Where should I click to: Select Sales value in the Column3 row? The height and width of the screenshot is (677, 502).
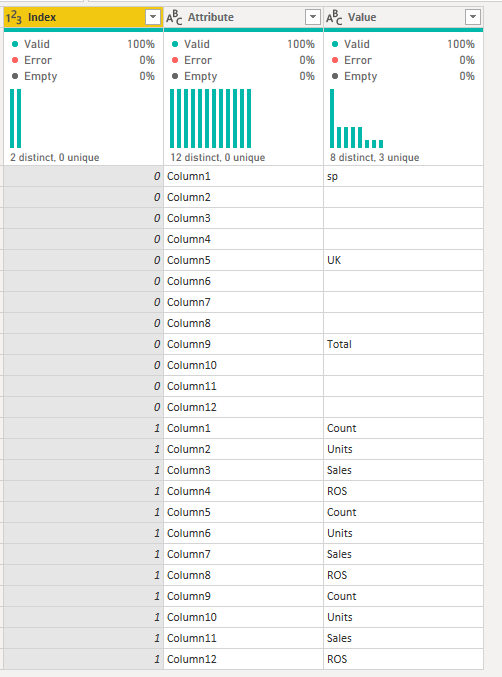404,470
